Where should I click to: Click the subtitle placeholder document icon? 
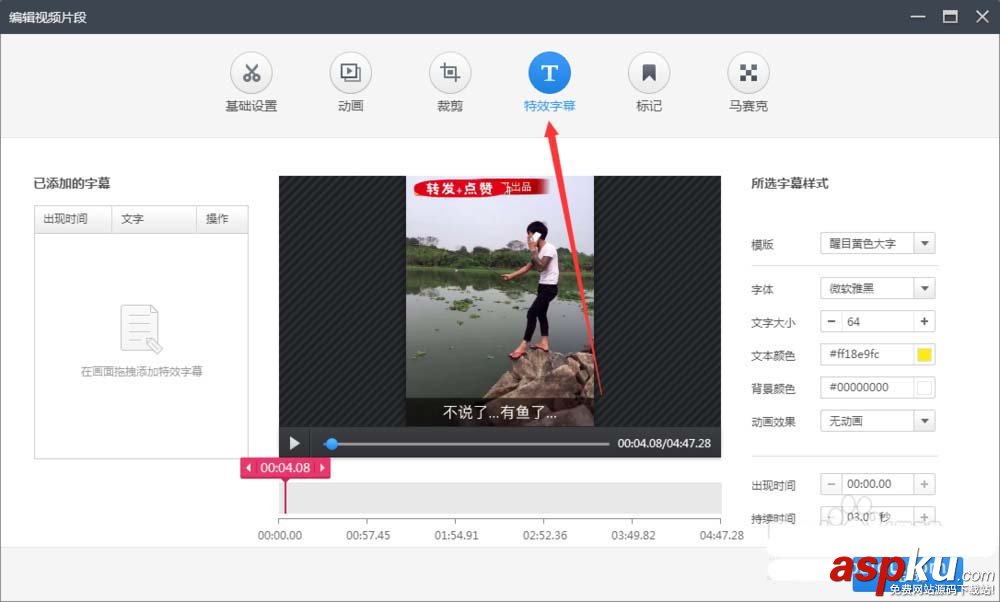tap(140, 328)
